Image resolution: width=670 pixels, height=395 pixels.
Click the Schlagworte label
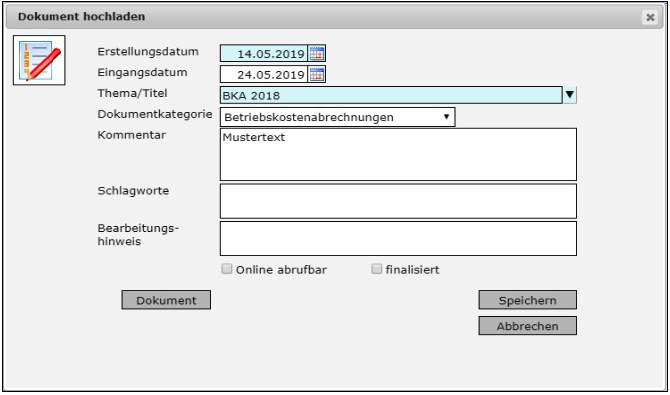point(133,191)
